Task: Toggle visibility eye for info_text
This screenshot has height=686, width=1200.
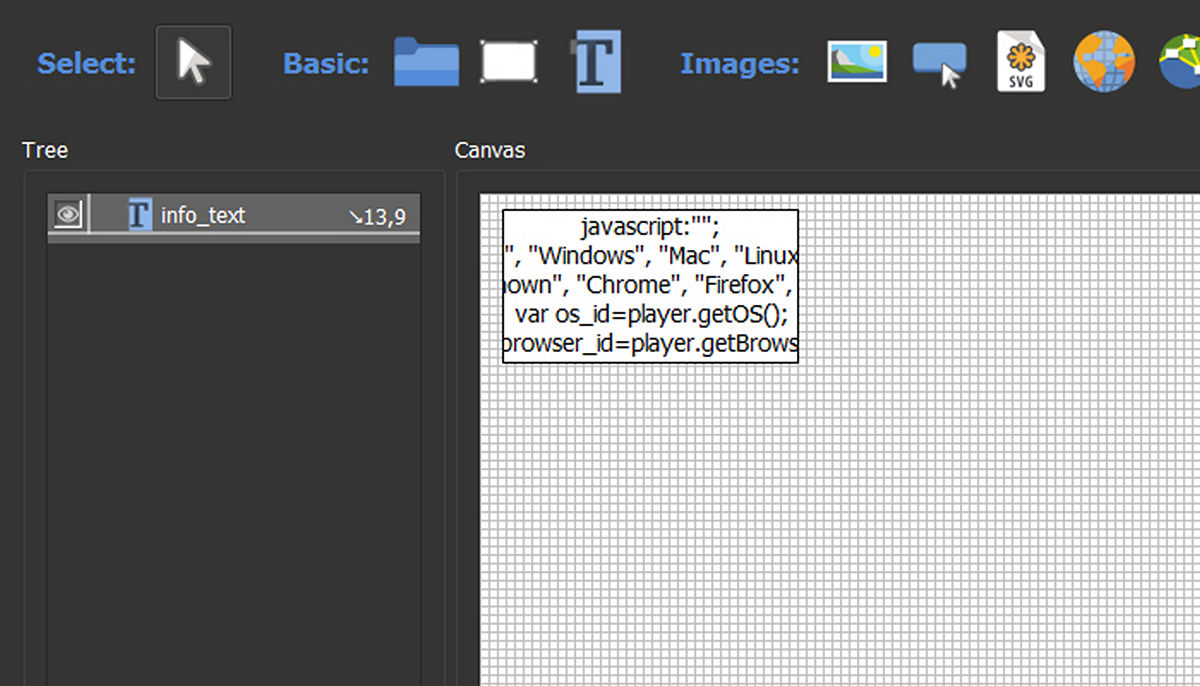Action: click(68, 215)
